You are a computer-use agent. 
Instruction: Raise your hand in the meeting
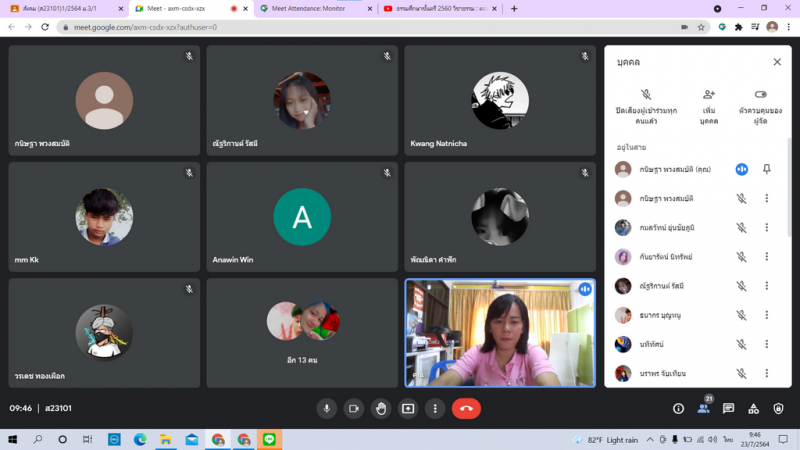coord(380,408)
